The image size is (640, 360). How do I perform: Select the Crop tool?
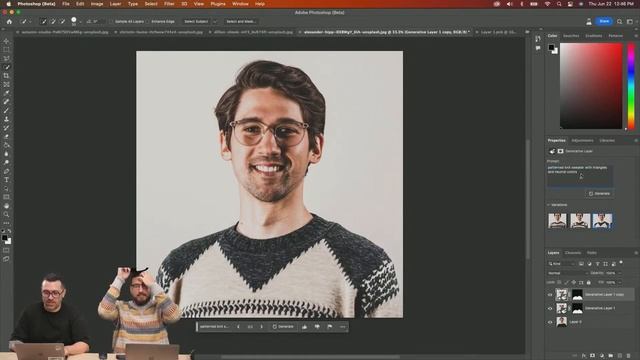6,76
